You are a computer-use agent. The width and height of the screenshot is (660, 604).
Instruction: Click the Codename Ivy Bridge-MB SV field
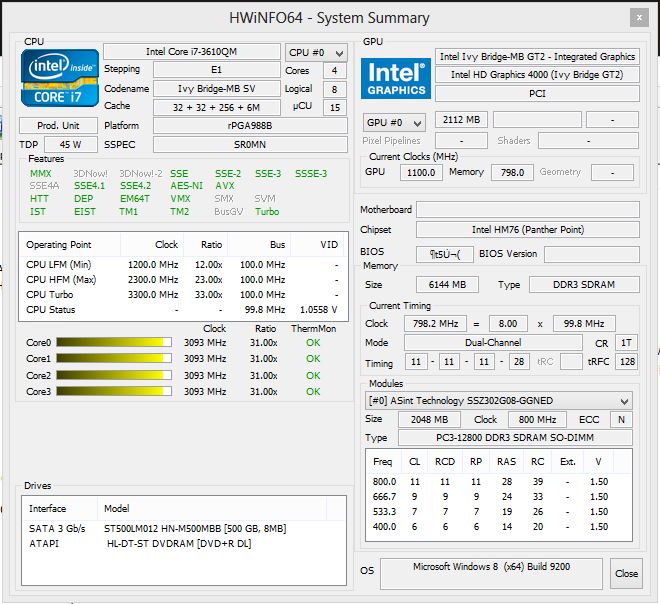point(216,88)
